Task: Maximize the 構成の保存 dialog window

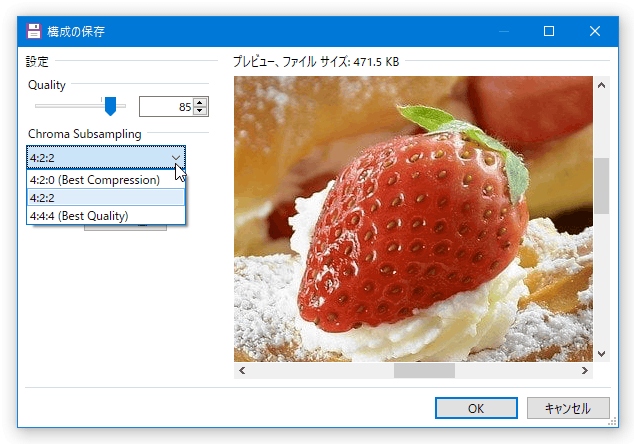Action: point(549,31)
